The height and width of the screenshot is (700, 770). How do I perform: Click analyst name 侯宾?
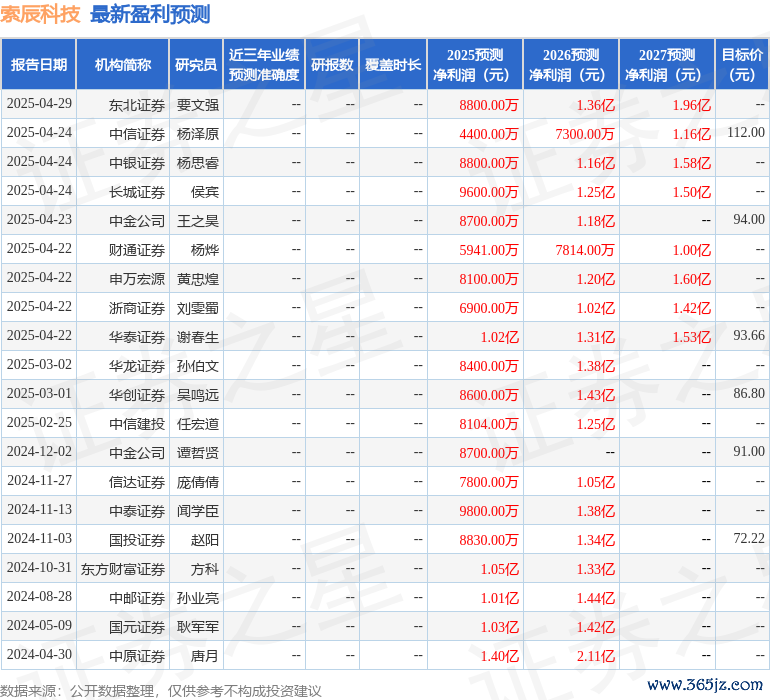[205, 192]
